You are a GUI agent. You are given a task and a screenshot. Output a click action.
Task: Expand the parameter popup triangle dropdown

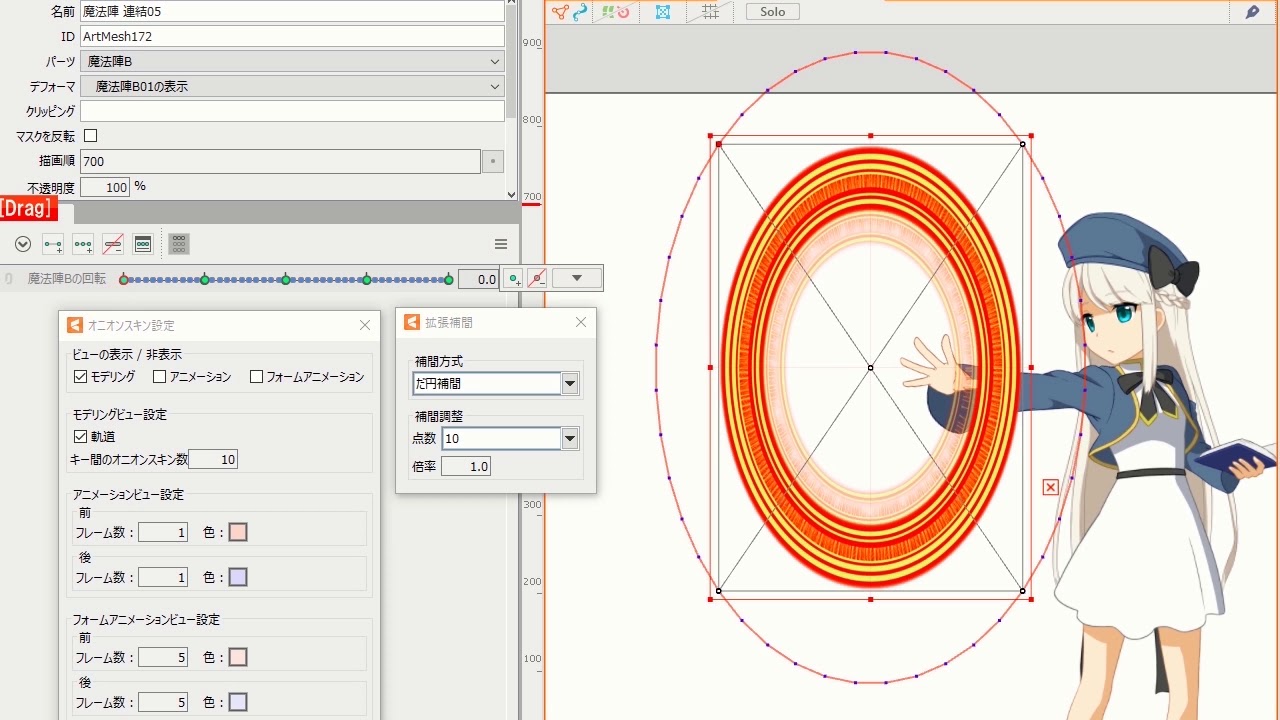[x=577, y=278]
